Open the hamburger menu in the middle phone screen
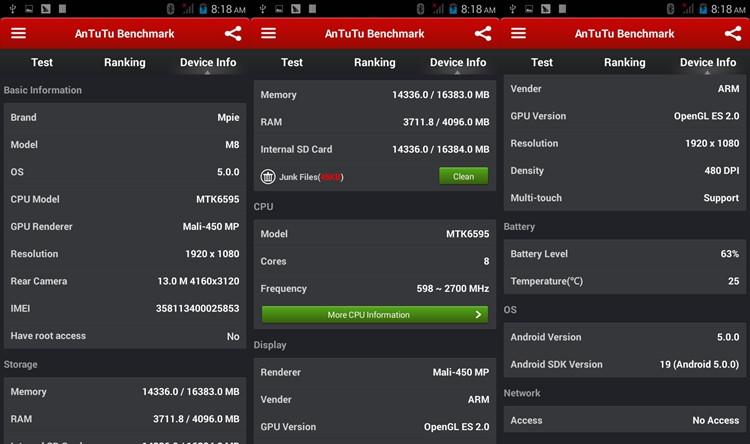The height and width of the screenshot is (444, 750). (268, 33)
